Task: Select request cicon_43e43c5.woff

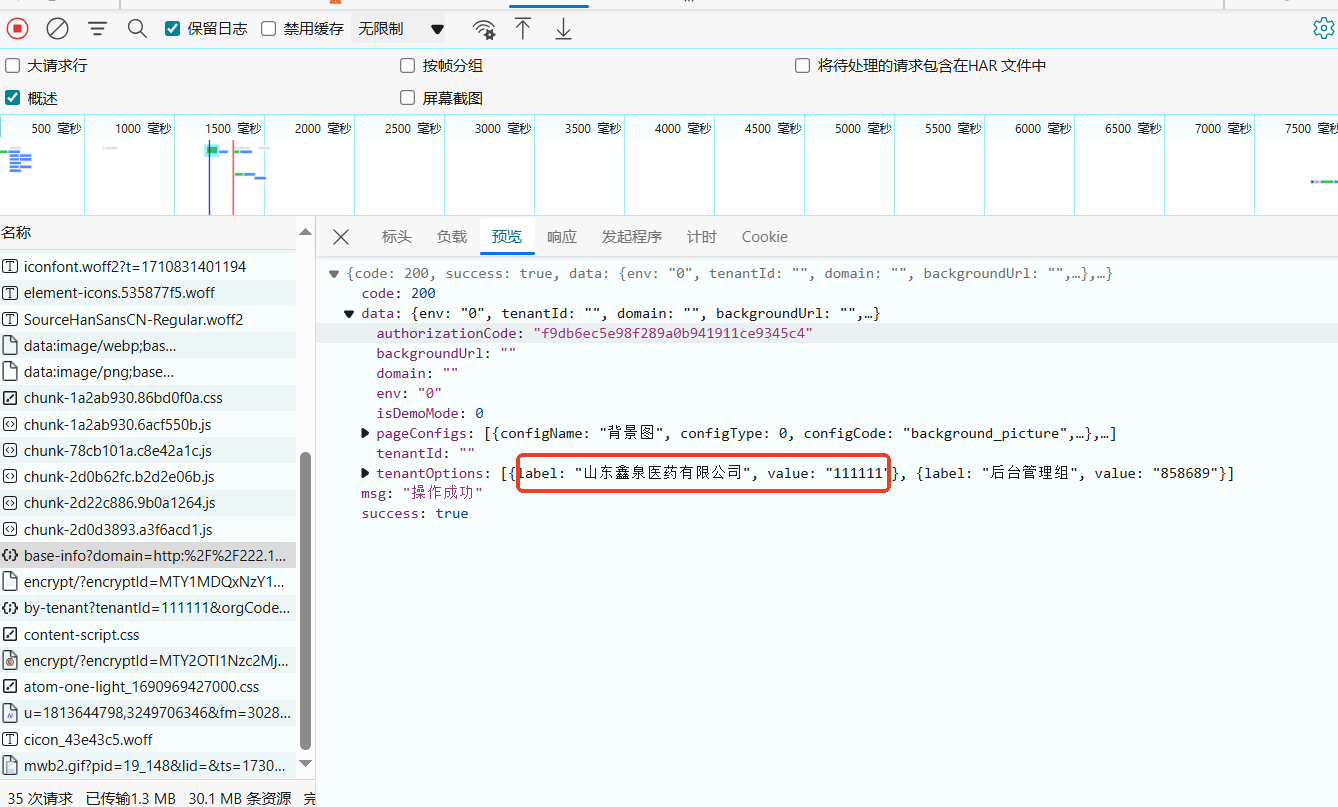Action: pyautogui.click(x=148, y=739)
